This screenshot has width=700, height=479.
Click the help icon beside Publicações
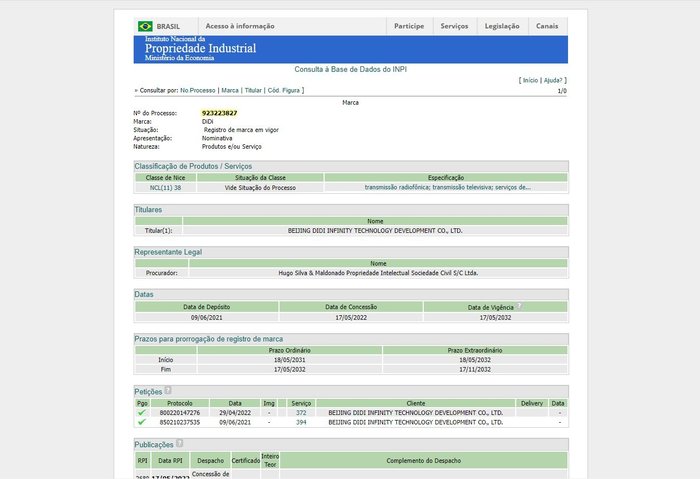coord(179,443)
